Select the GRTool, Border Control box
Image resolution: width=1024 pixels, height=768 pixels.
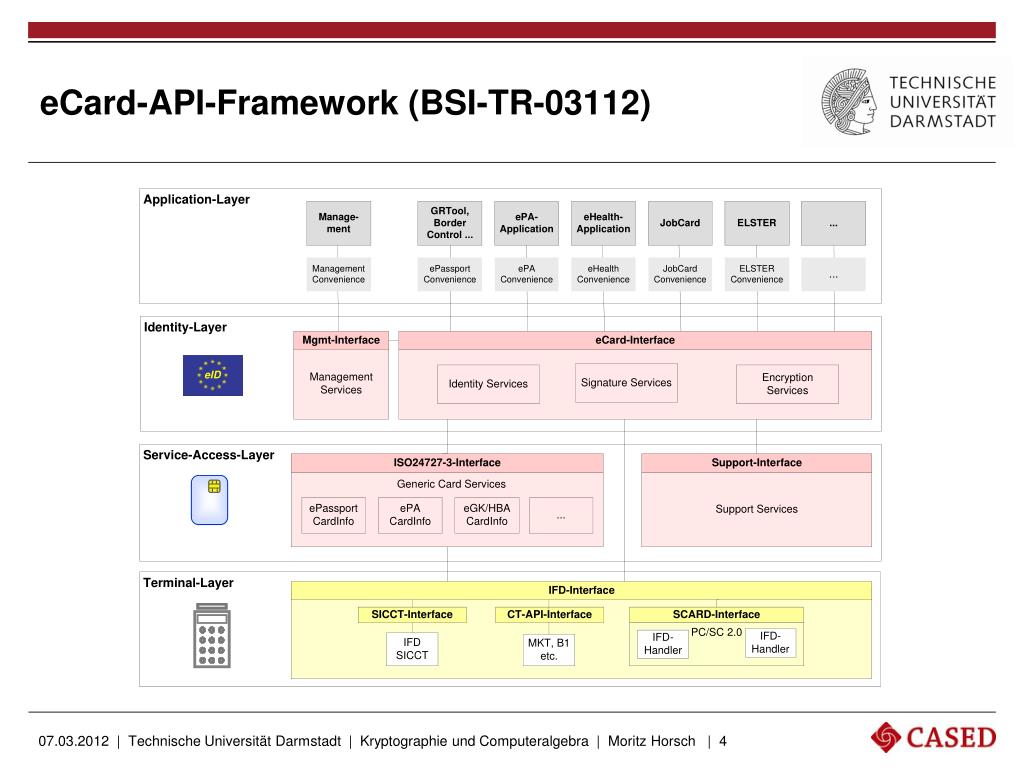(450, 223)
